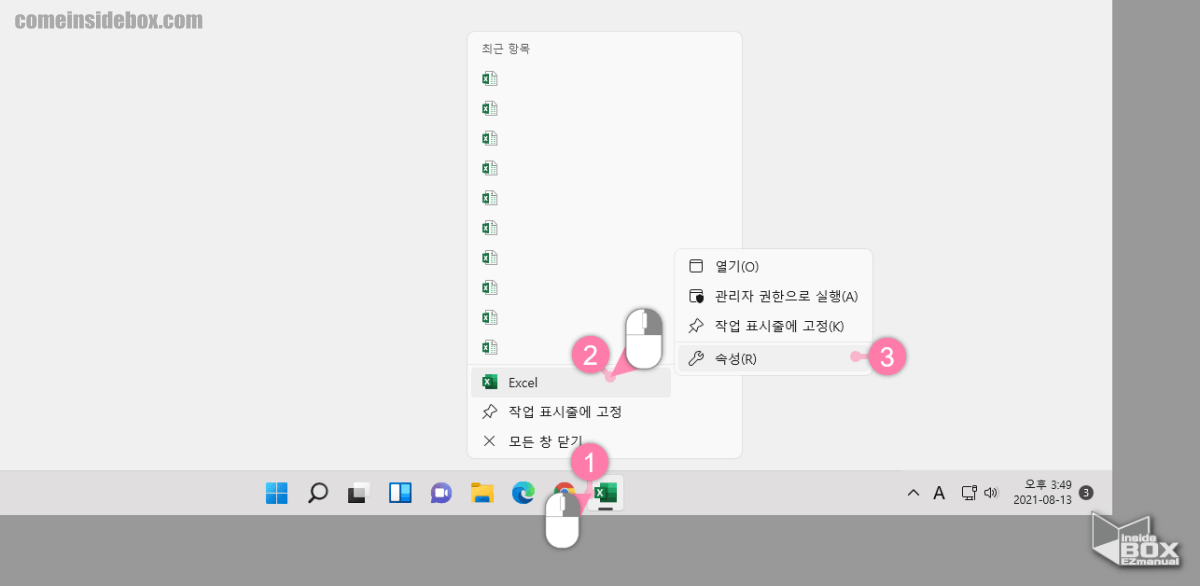Open the Widgets panel on the taskbar

[x=399, y=492]
